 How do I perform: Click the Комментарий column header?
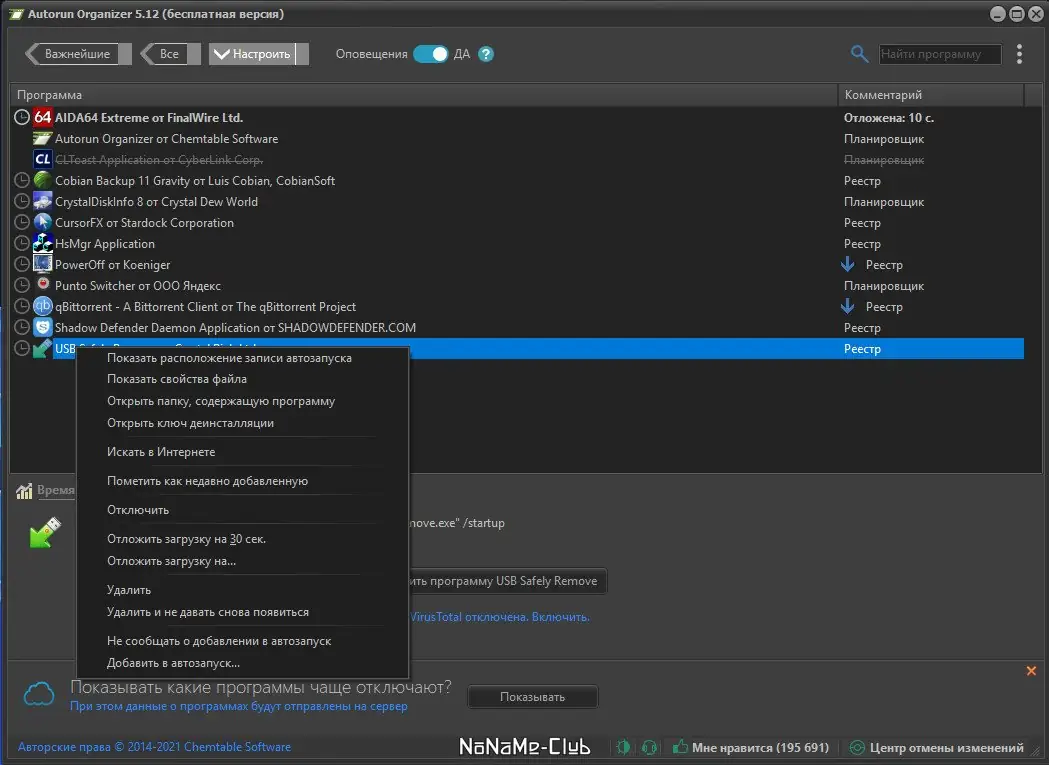931,95
